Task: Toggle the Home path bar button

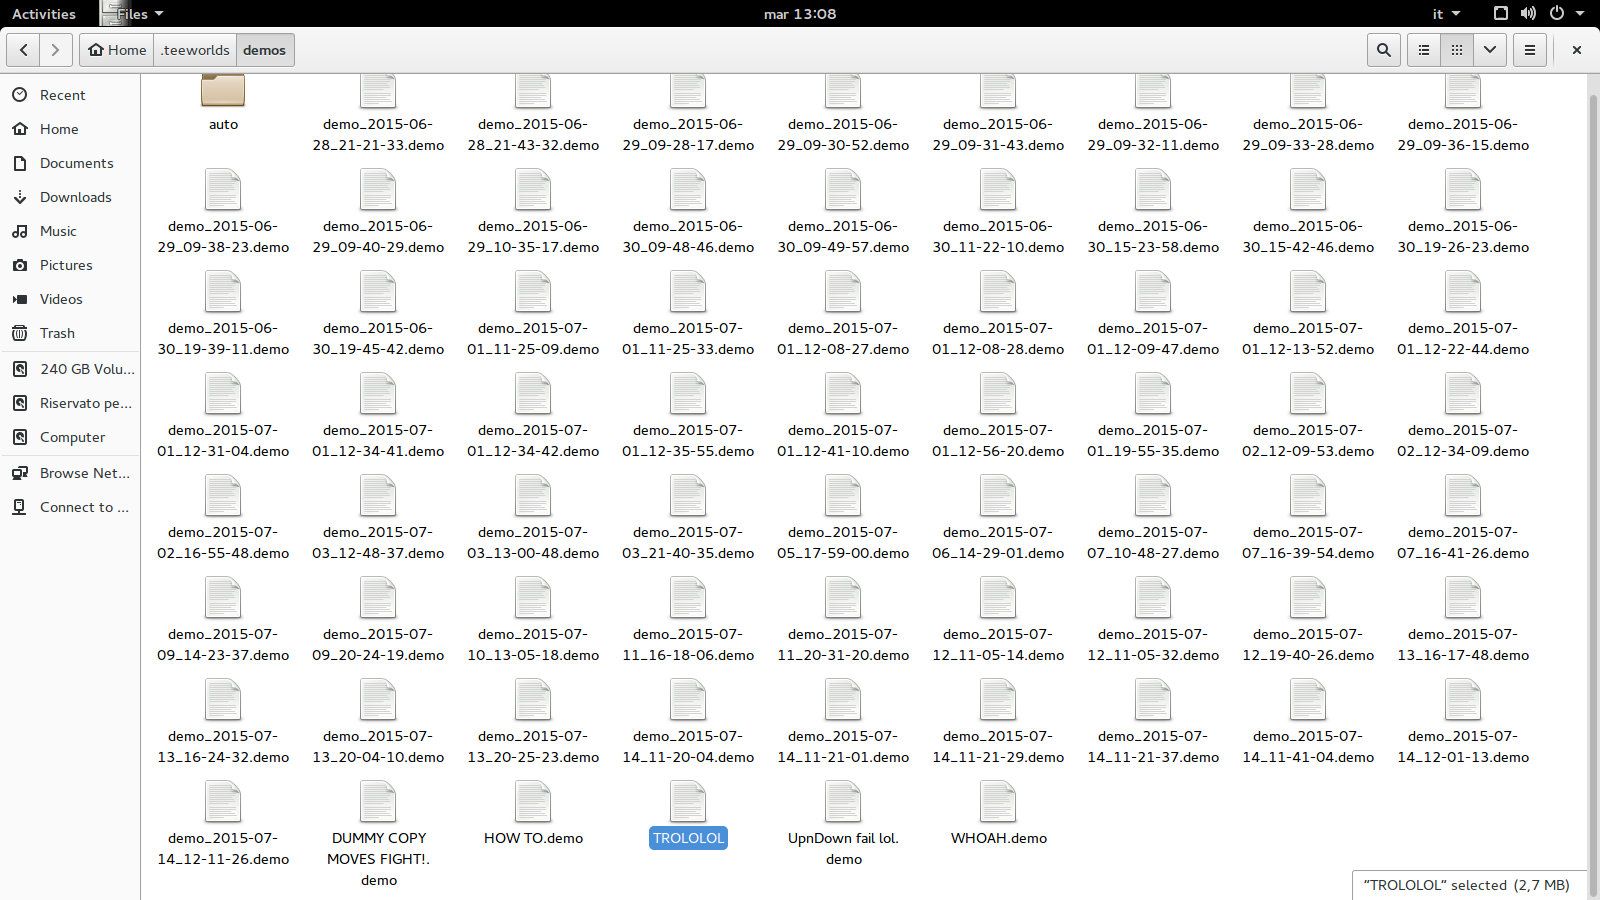Action: click(x=117, y=50)
